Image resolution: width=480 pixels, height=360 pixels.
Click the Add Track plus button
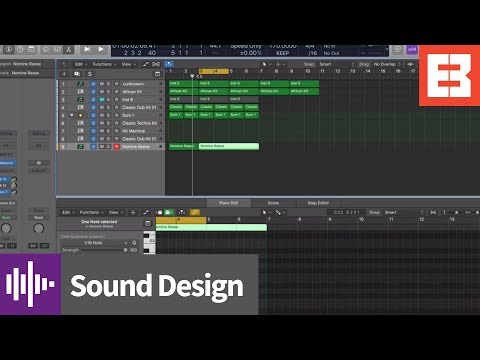64,74
